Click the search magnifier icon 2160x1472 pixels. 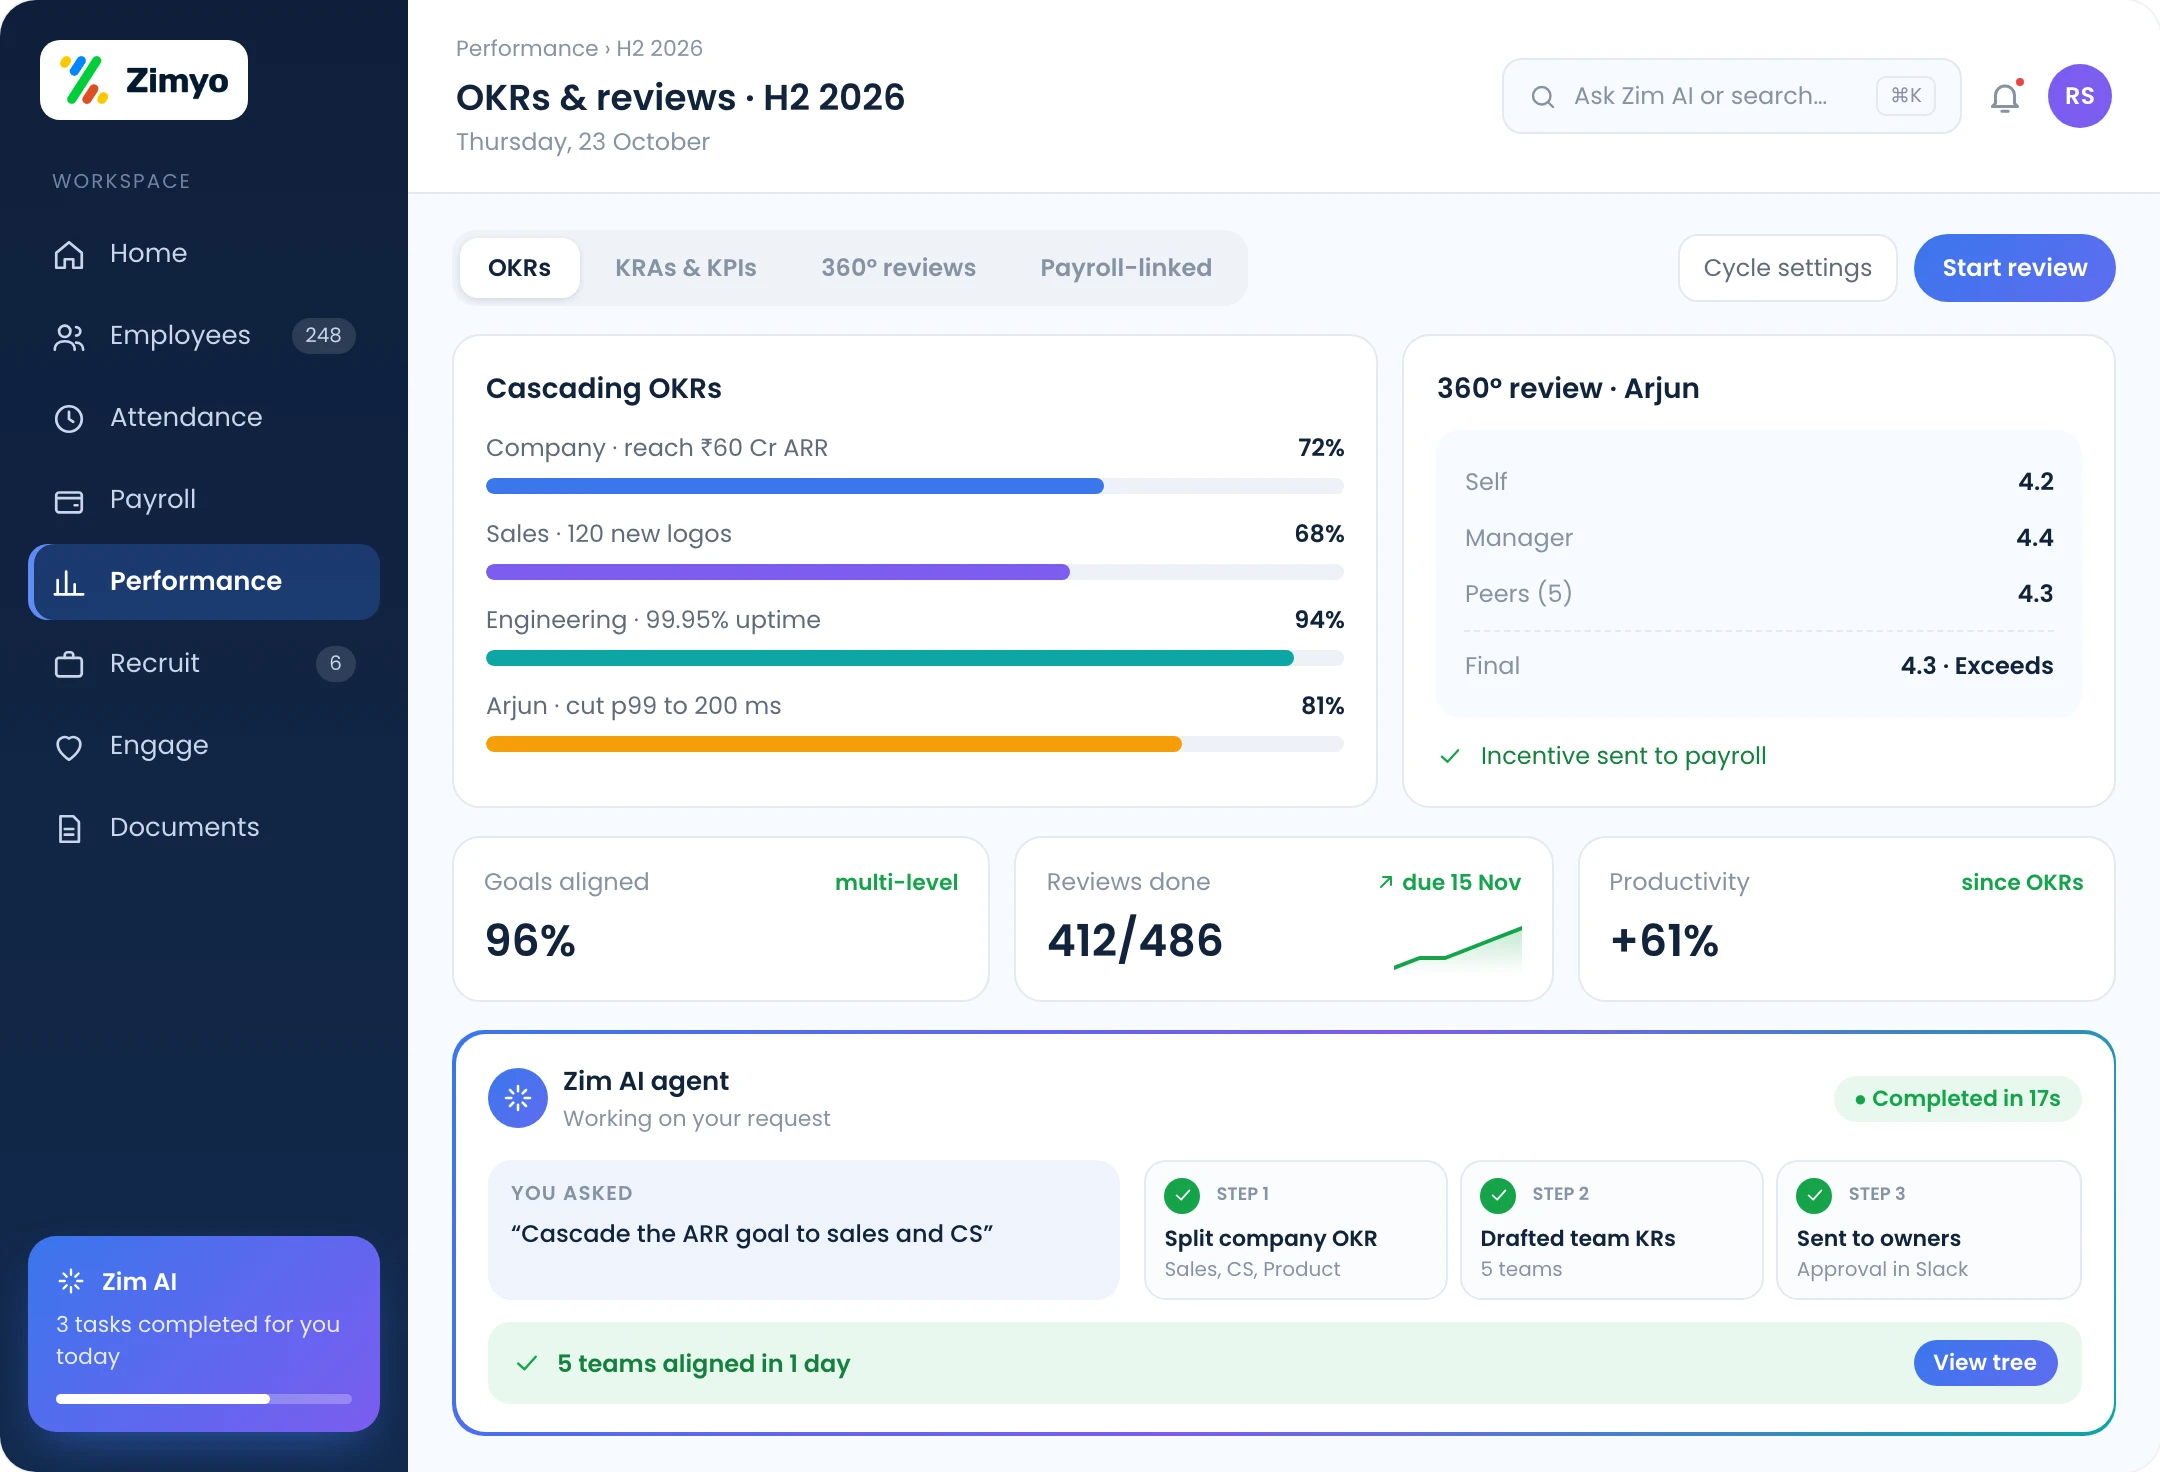[x=1543, y=97]
